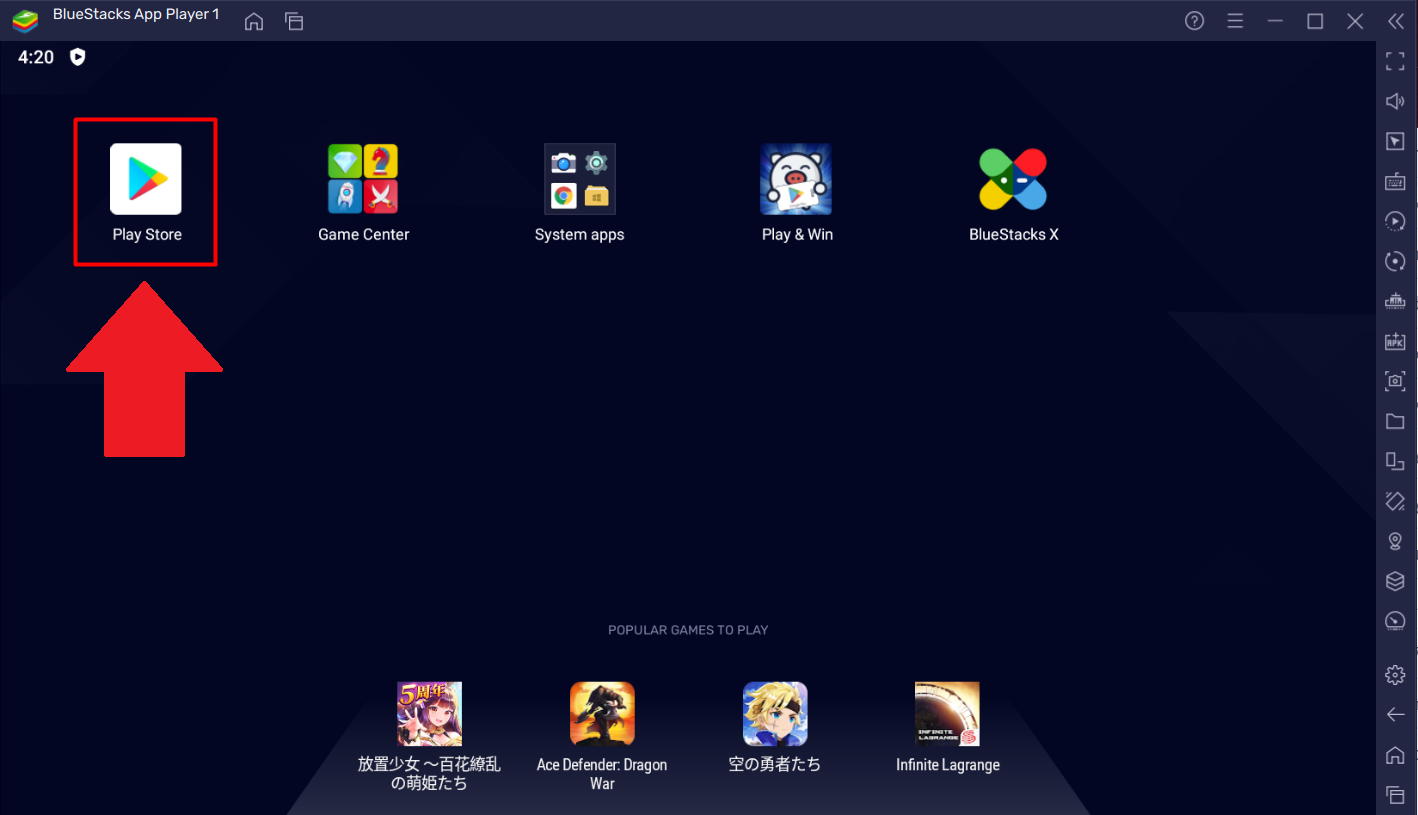Click the 4:20 clock text
The height and width of the screenshot is (815, 1418).
point(36,57)
